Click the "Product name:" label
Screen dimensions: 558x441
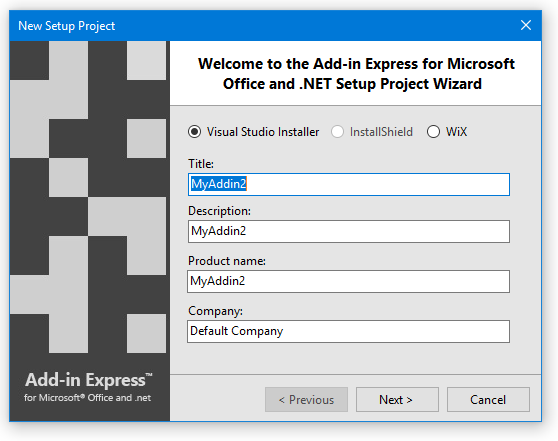tap(227, 261)
